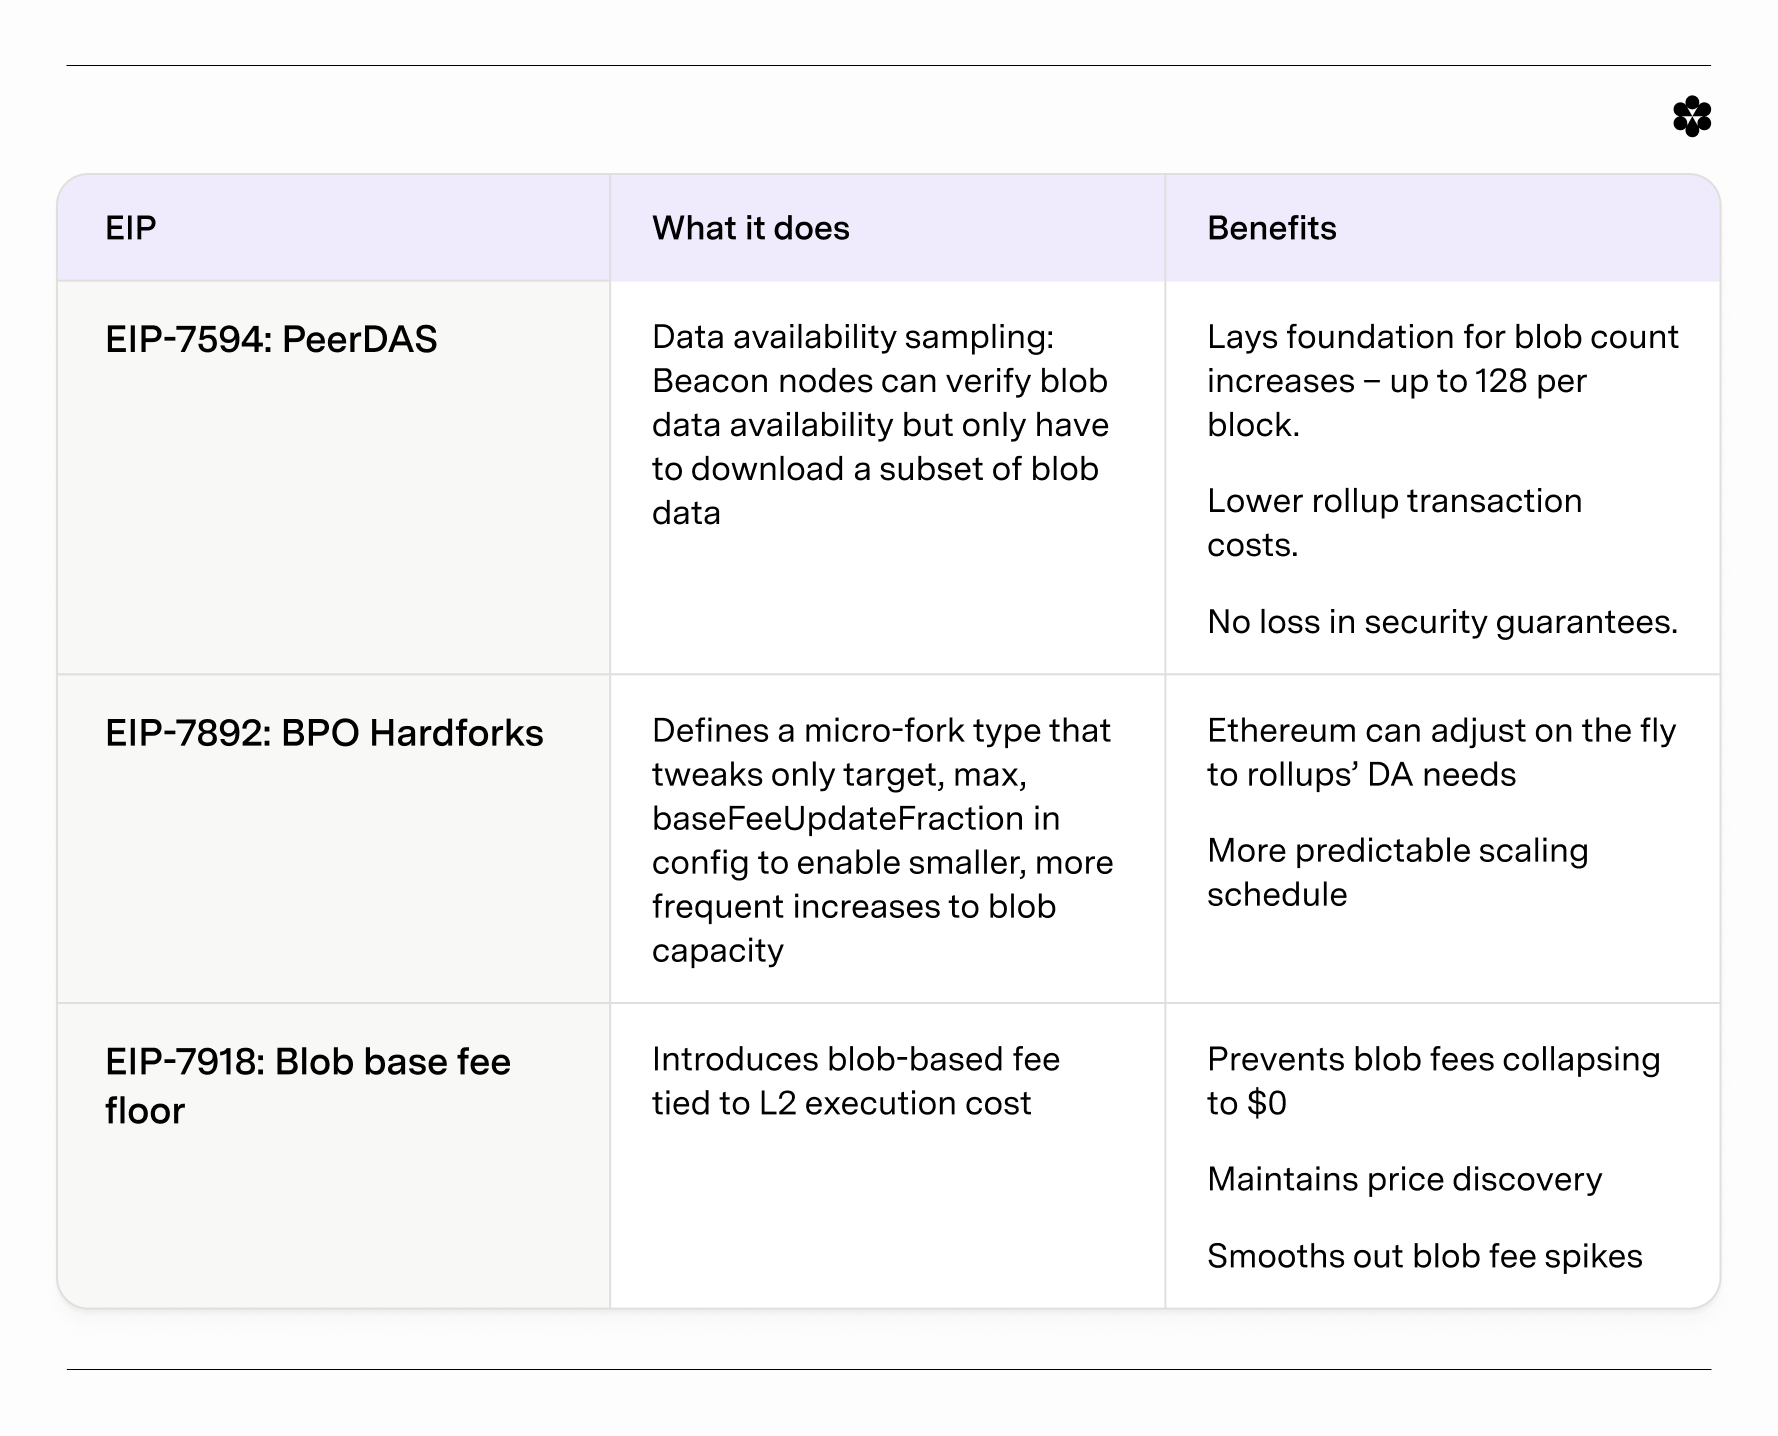Viewport: 1778px width, 1436px height.
Task: Click 'Lays foundation for blob count increases' text
Action: [1441, 381]
